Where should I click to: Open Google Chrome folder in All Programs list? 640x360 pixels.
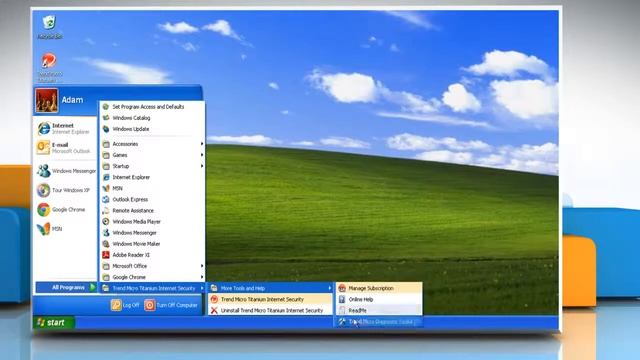[x=153, y=277]
